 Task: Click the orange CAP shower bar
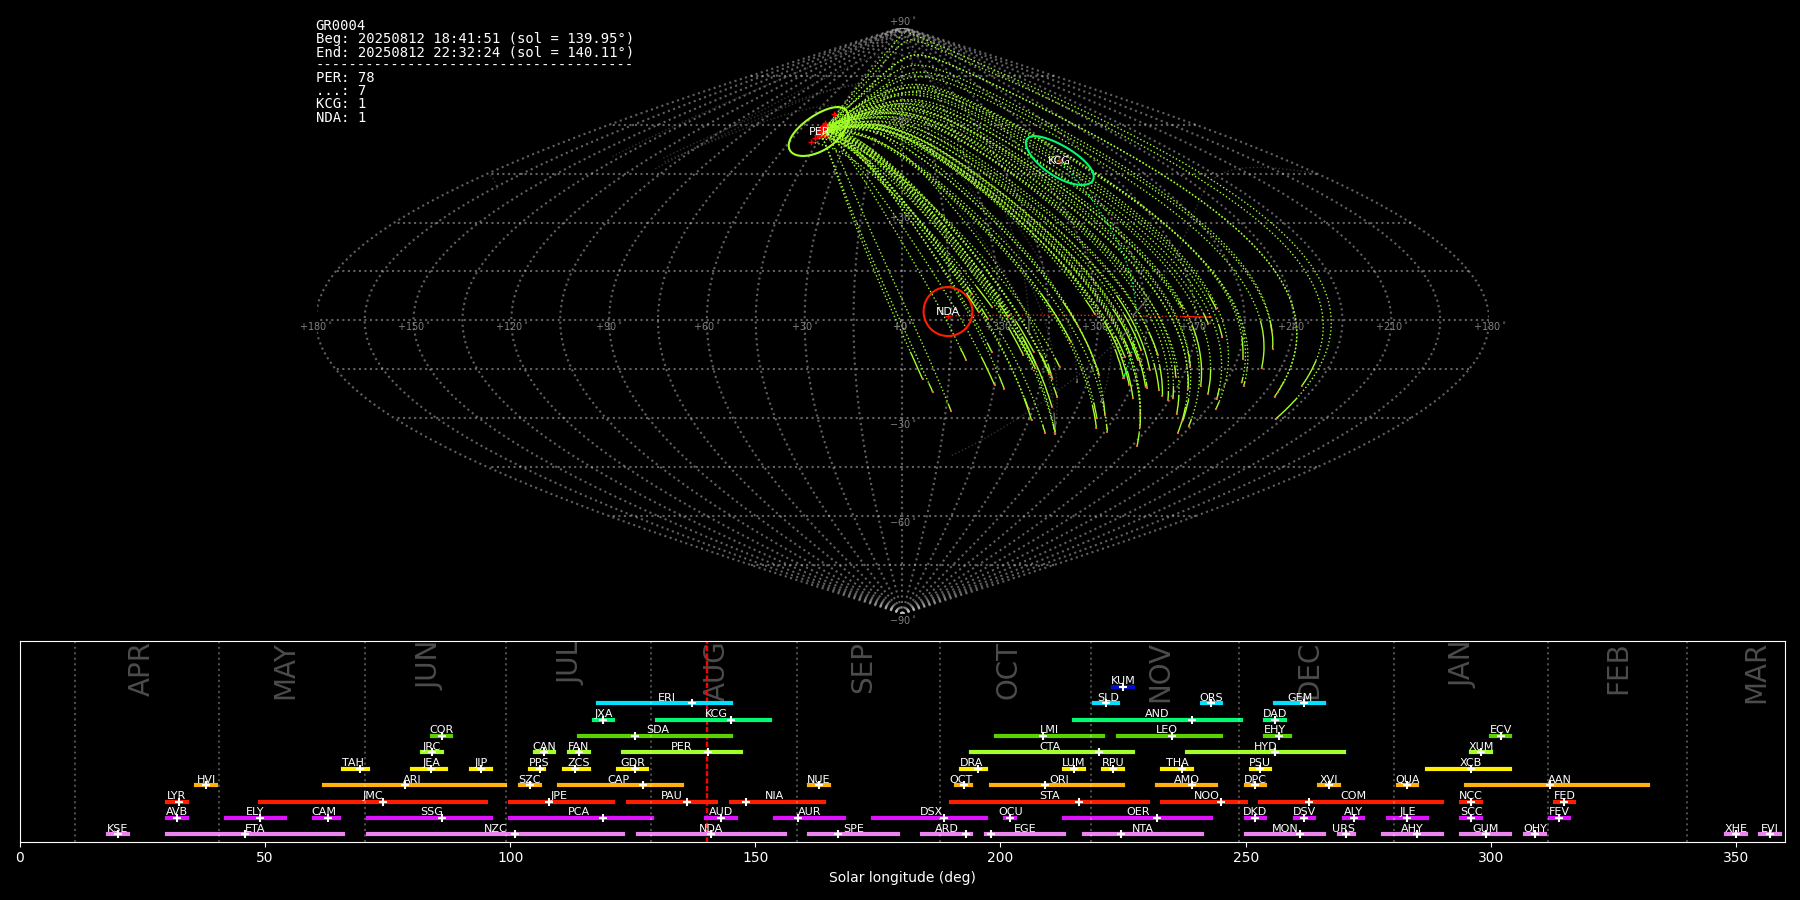click(x=620, y=785)
